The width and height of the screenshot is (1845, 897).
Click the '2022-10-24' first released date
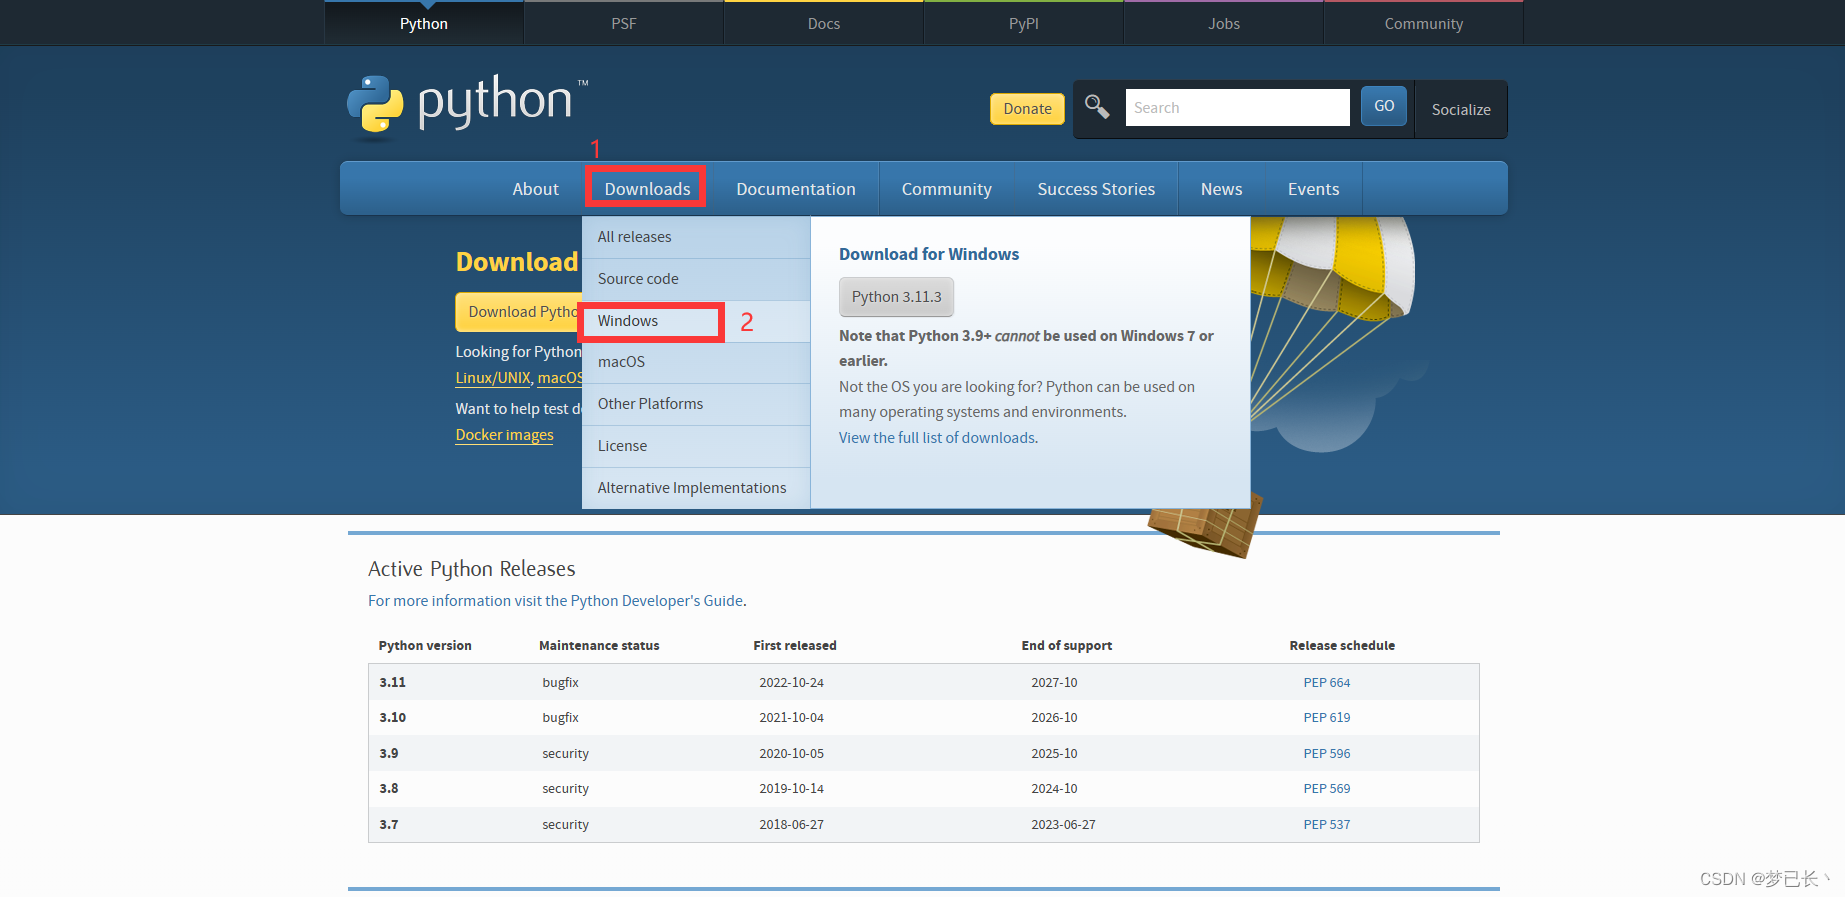791,683
